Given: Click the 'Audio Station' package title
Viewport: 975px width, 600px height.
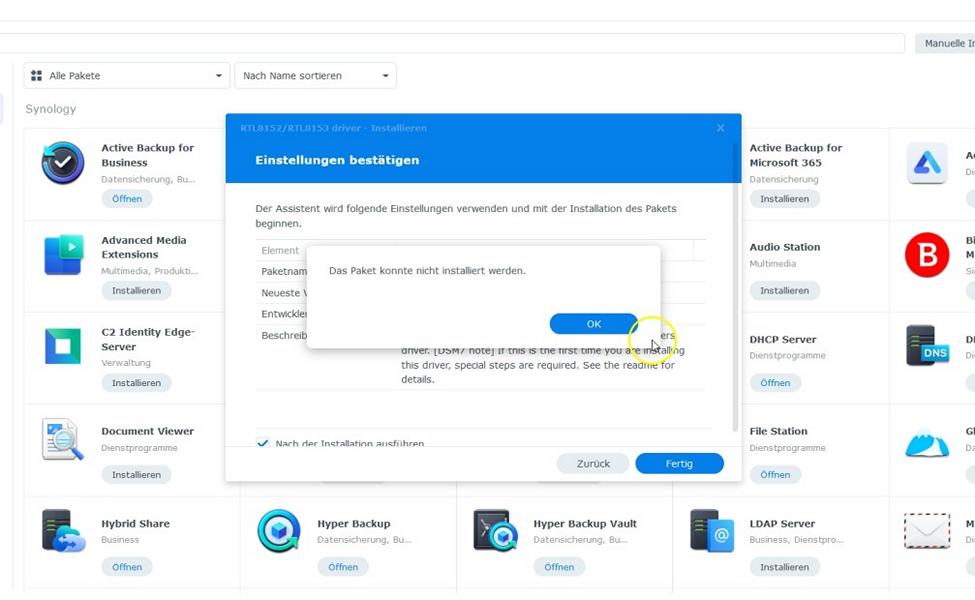Looking at the screenshot, I should tap(785, 247).
